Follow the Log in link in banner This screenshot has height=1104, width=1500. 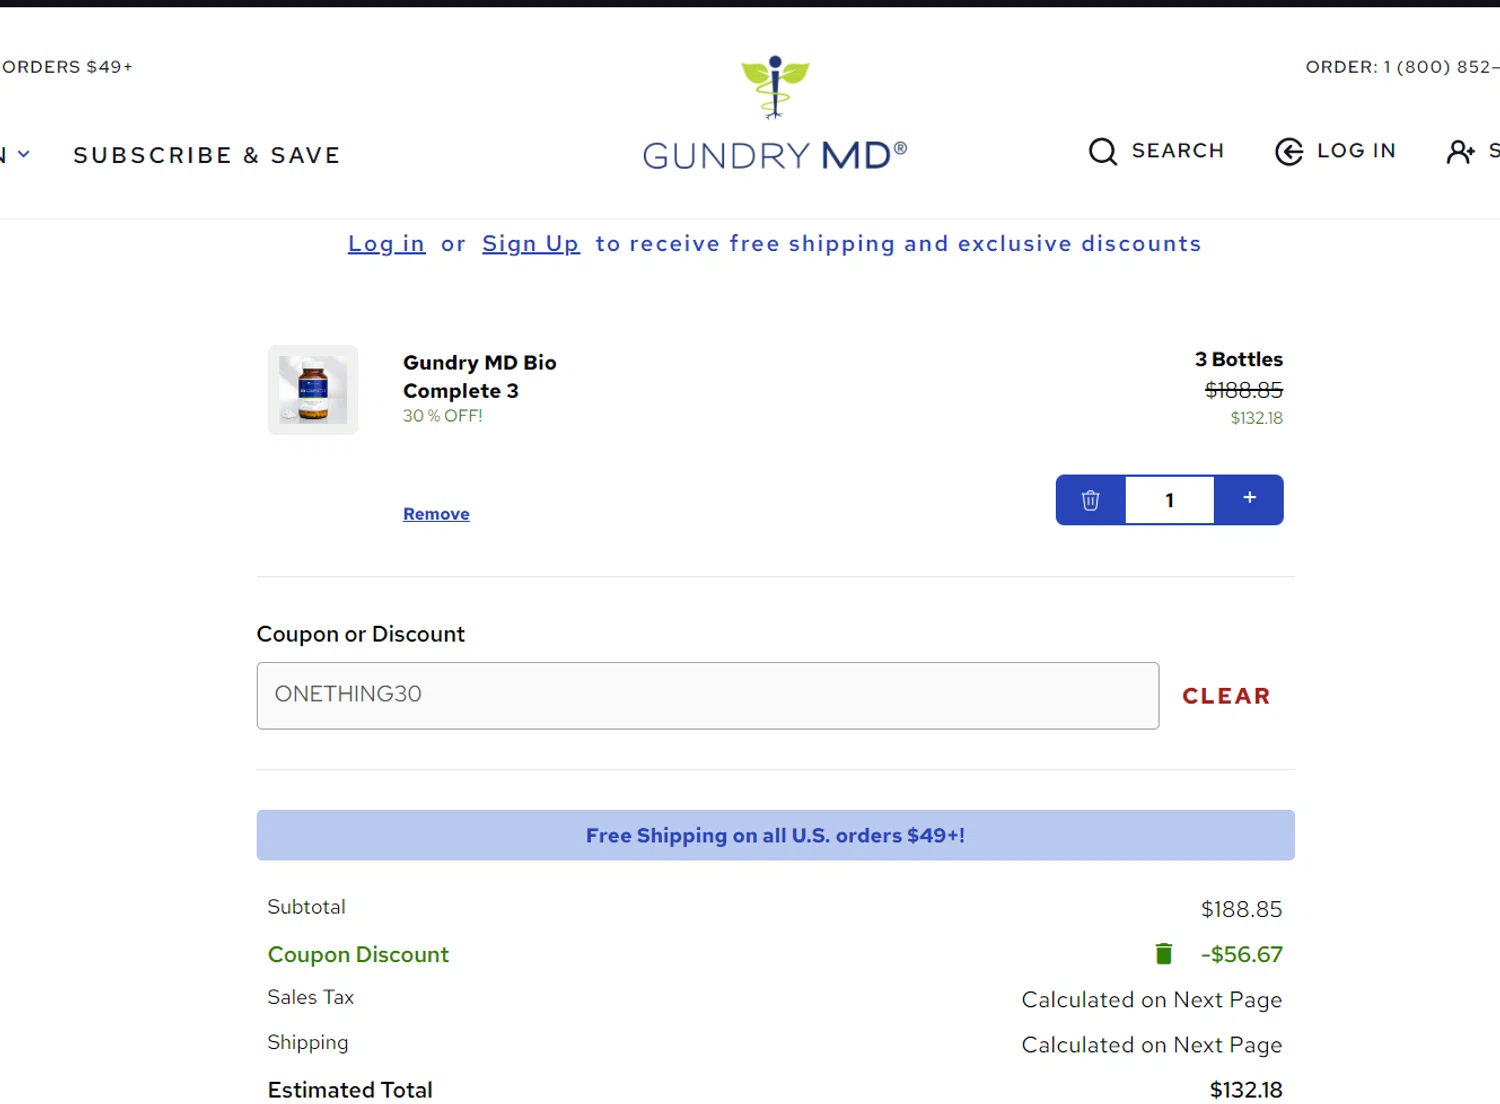tap(386, 244)
